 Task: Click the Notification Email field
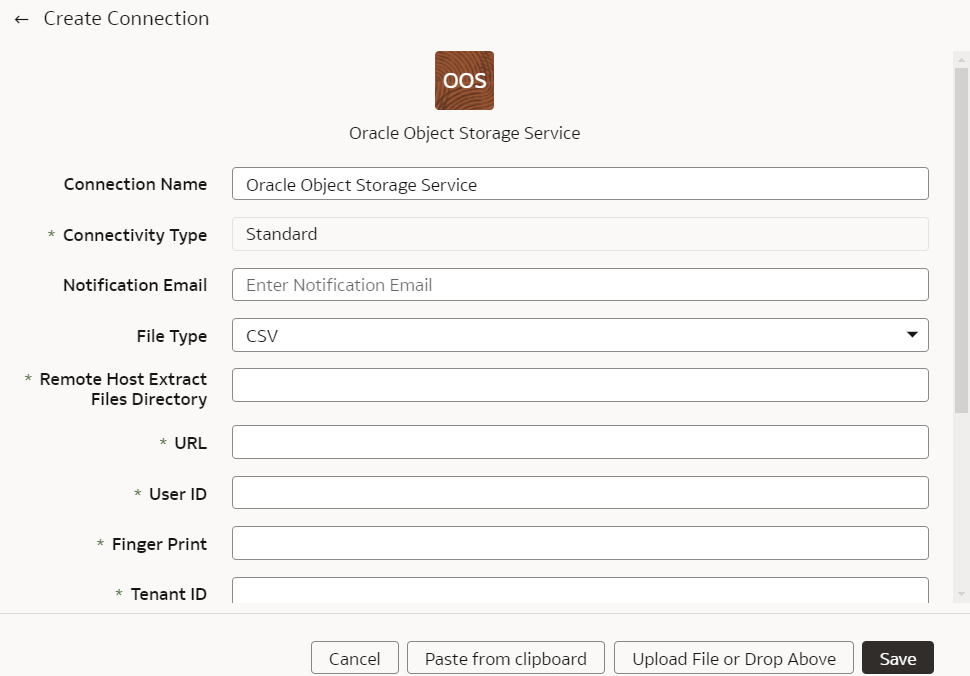coord(580,284)
